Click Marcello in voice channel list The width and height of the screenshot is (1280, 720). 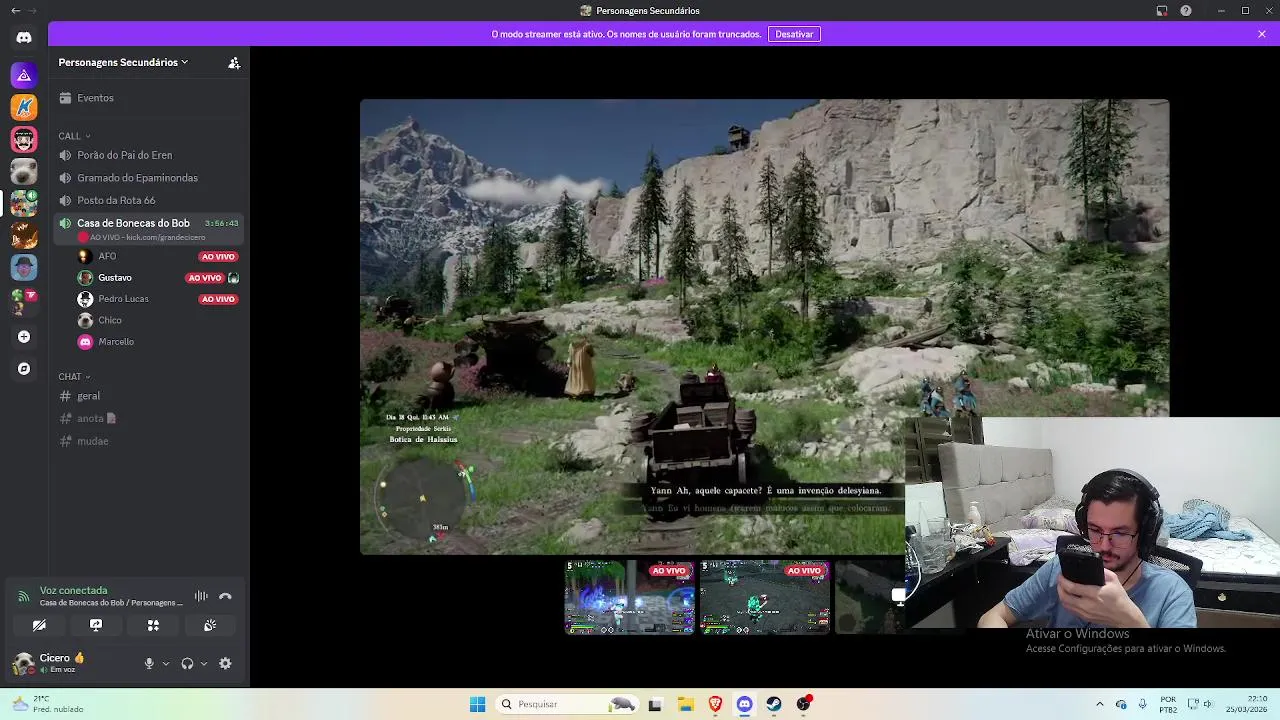(x=157, y=342)
